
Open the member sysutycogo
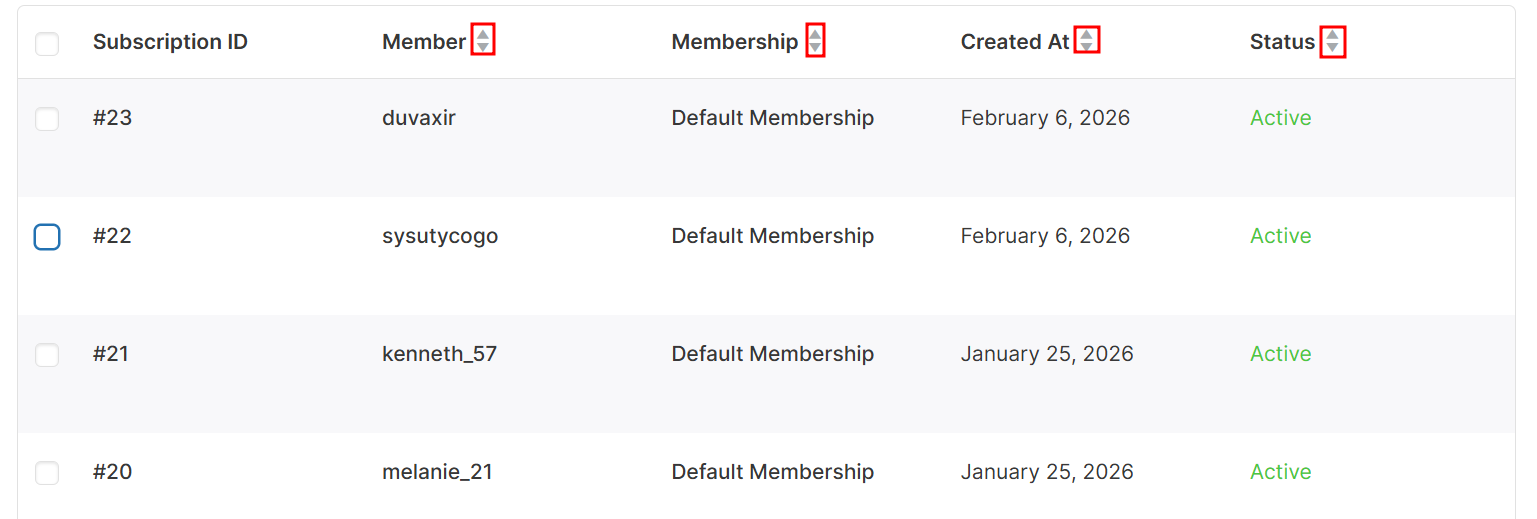440,236
